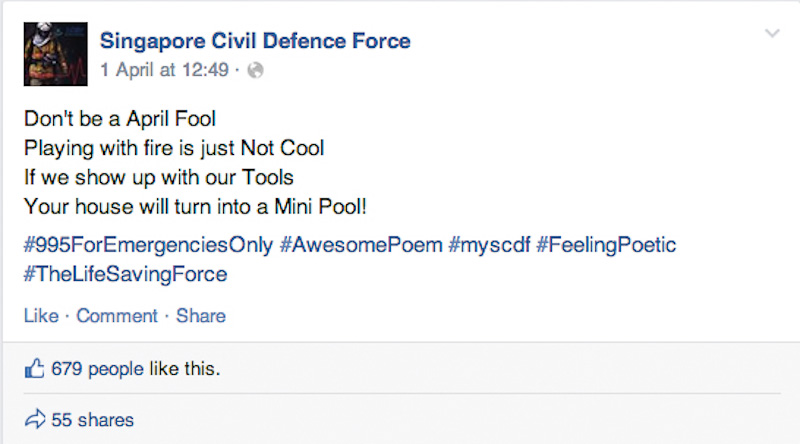The image size is (800, 444).
Task: Open the post options chevron menu
Action: [x=772, y=34]
